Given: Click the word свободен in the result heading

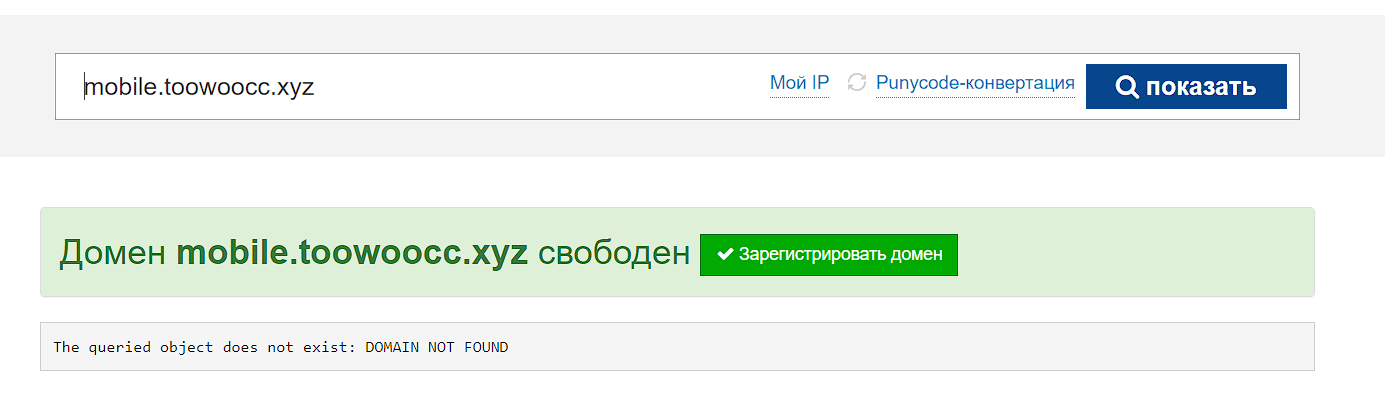Looking at the screenshot, I should point(614,253).
